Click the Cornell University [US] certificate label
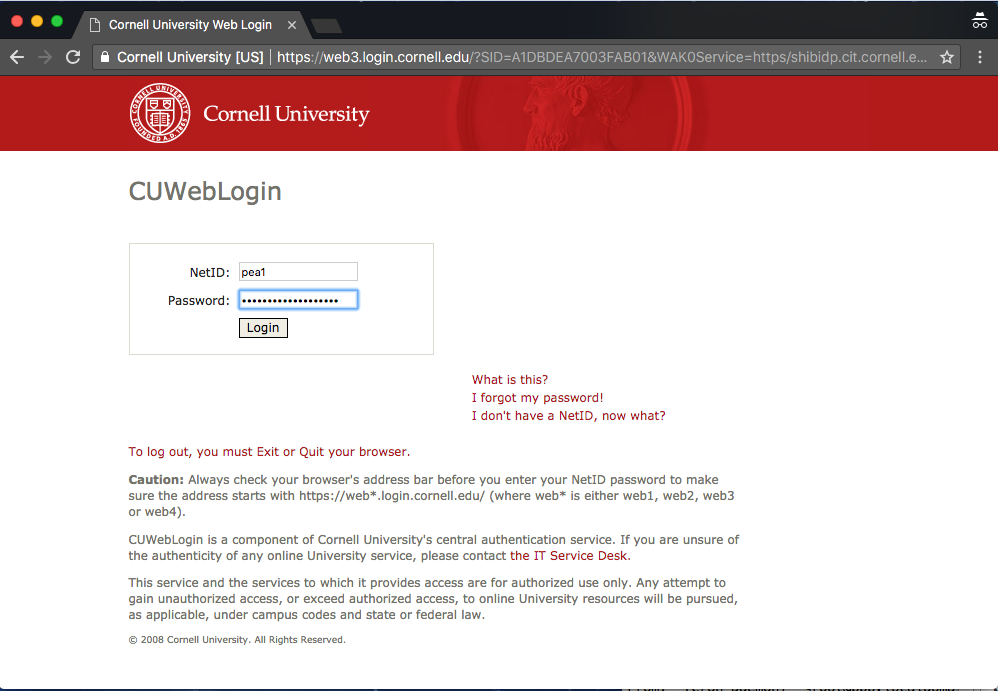This screenshot has height=691, width=998. pyautogui.click(x=190, y=57)
